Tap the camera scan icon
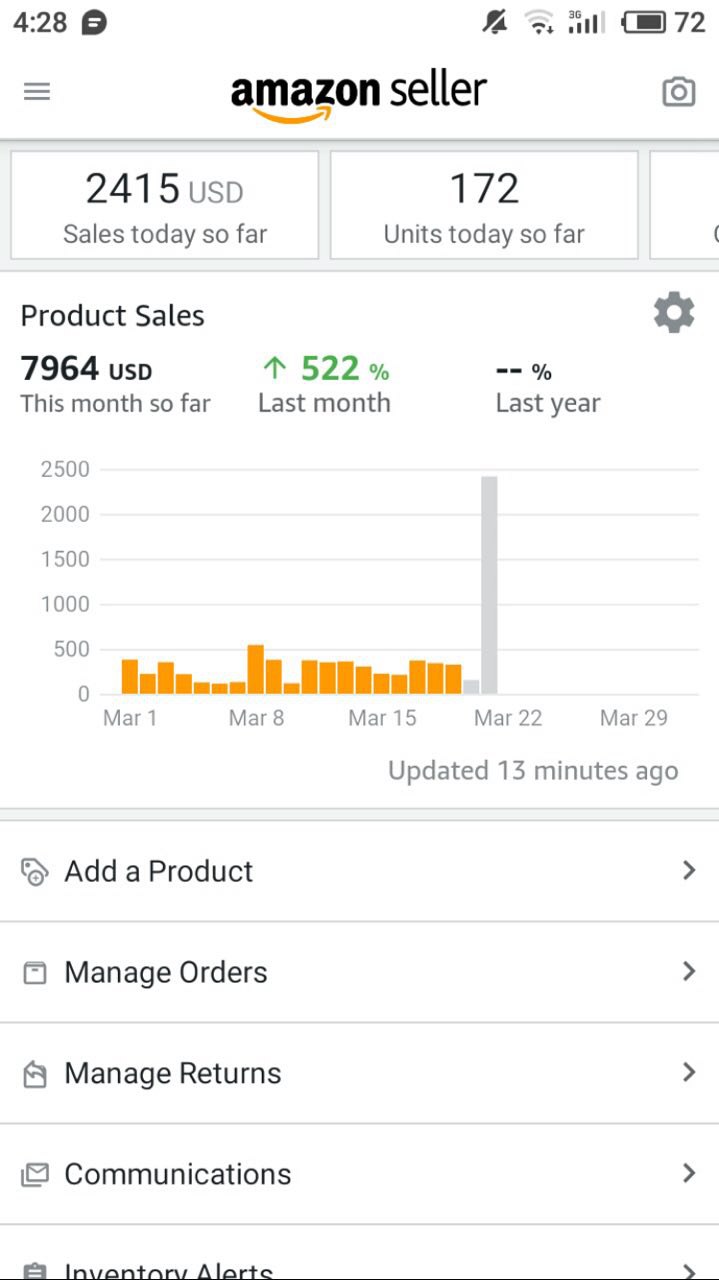 click(x=679, y=92)
